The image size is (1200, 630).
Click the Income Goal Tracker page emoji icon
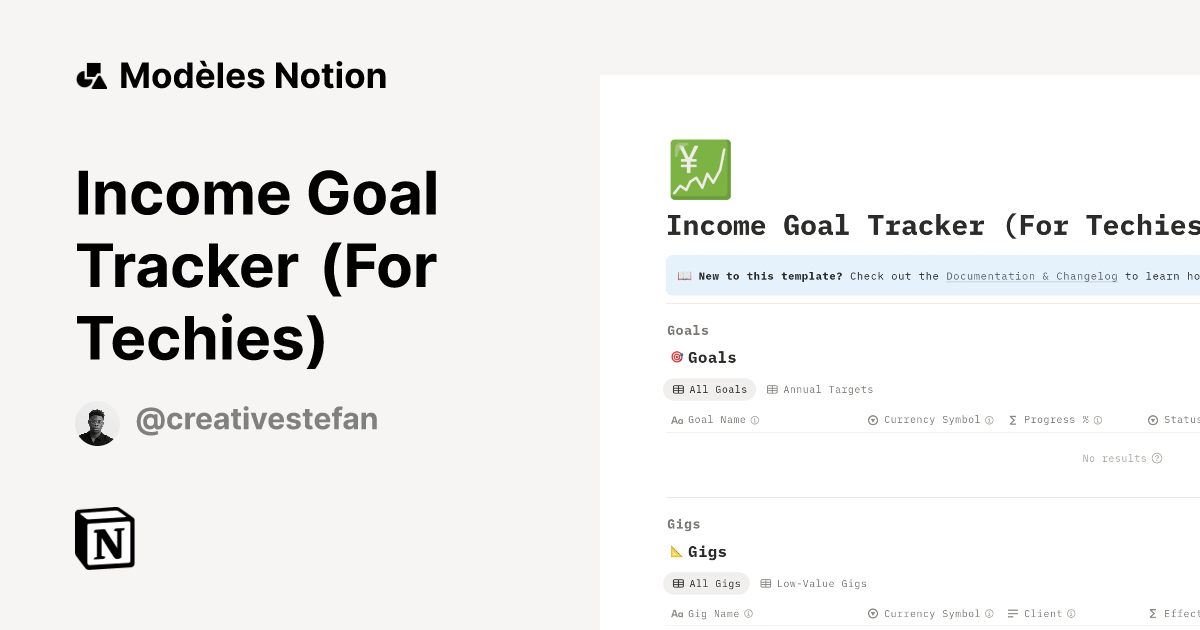(x=699, y=169)
